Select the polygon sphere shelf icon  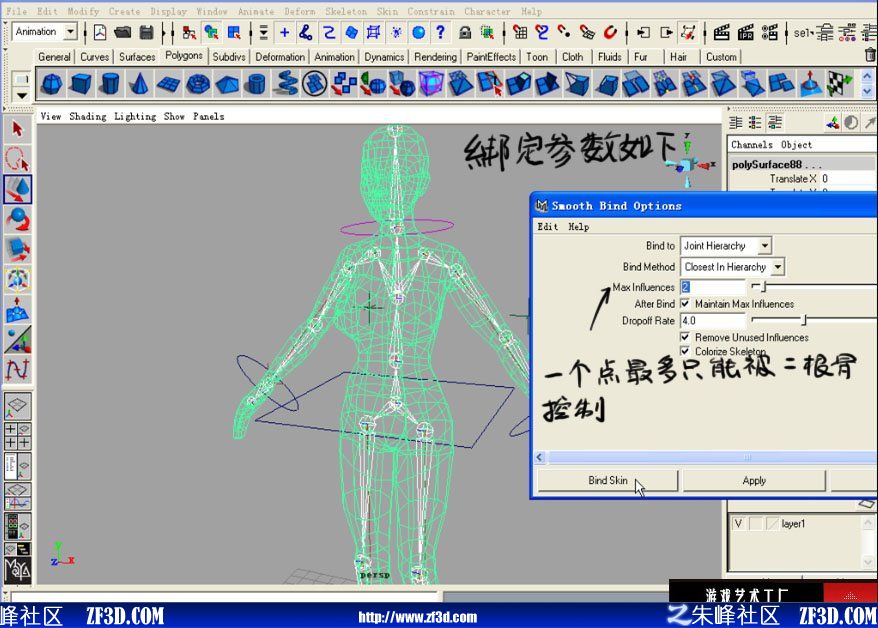[x=52, y=85]
